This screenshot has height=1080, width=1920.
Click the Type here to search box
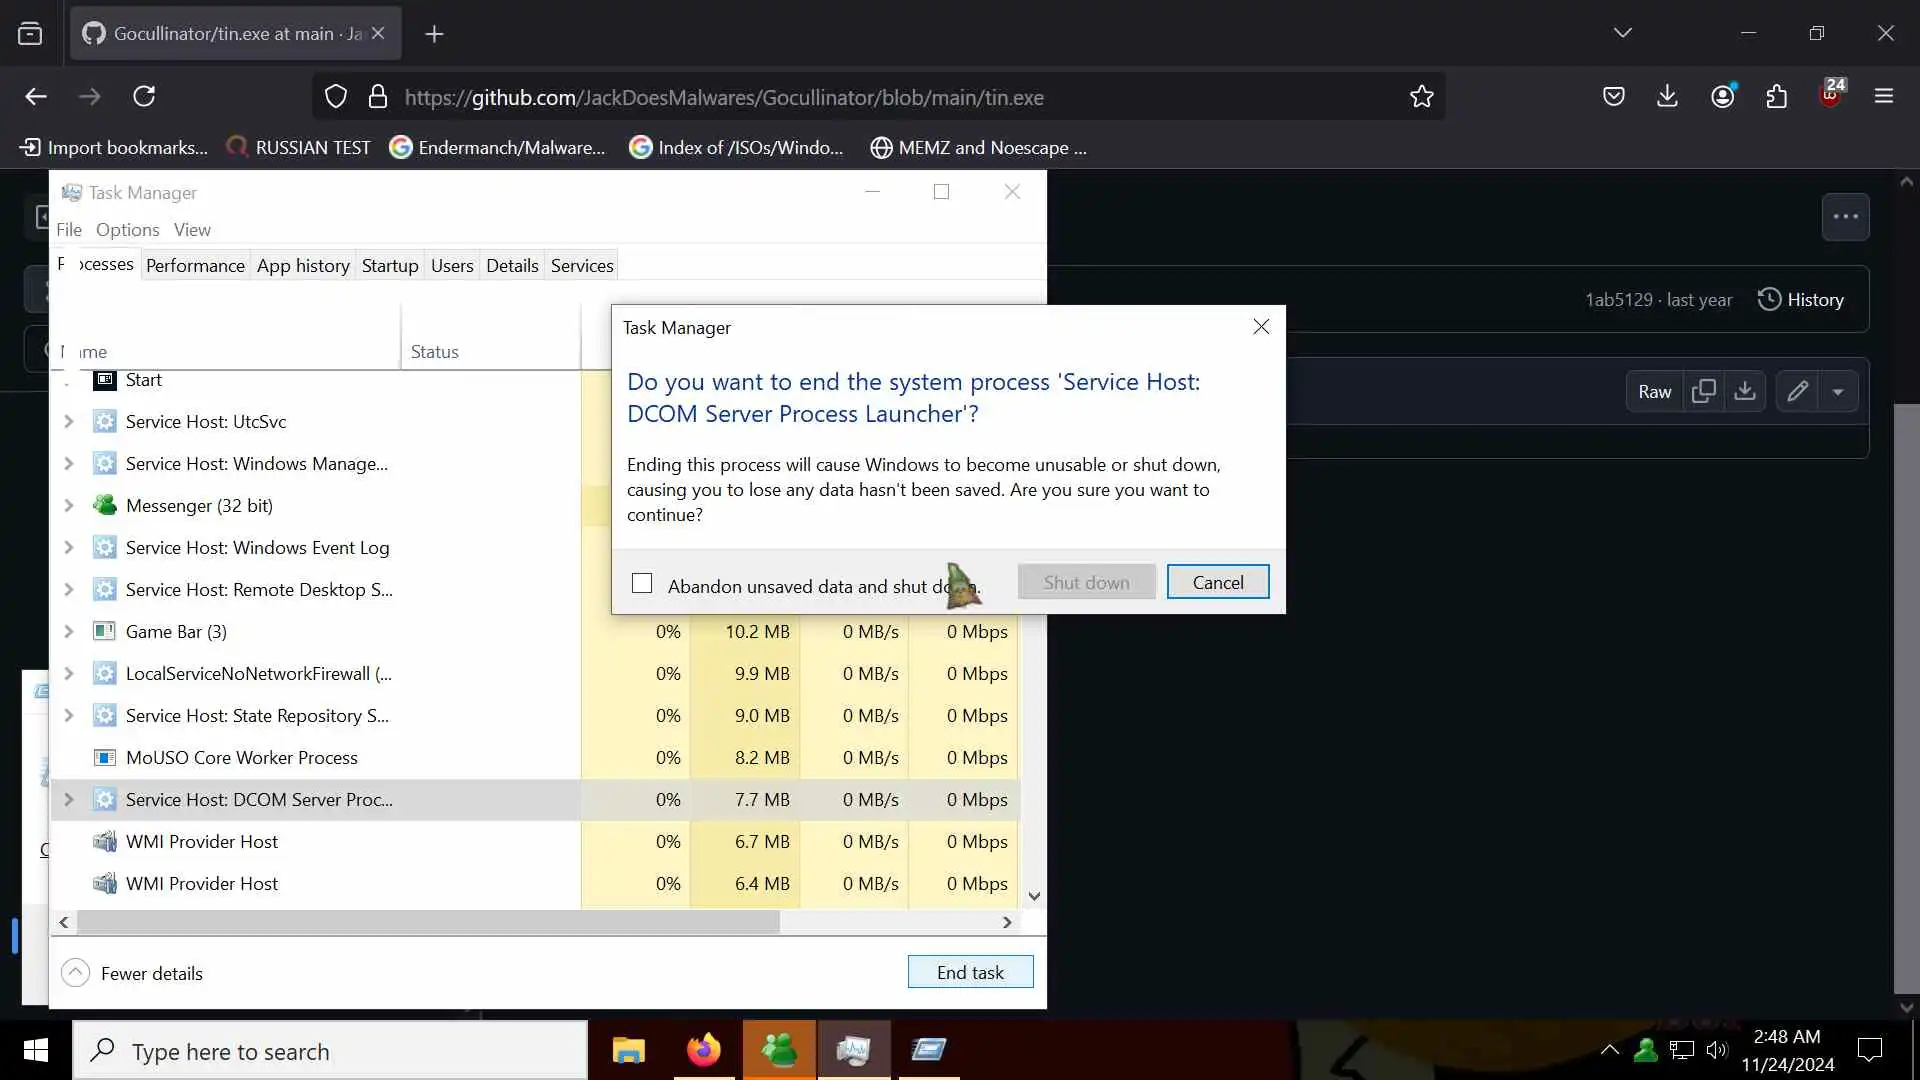point(330,1051)
